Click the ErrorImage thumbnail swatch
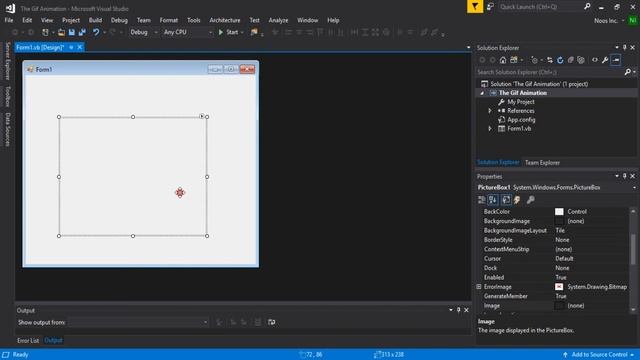The image size is (640, 360). click(559, 287)
